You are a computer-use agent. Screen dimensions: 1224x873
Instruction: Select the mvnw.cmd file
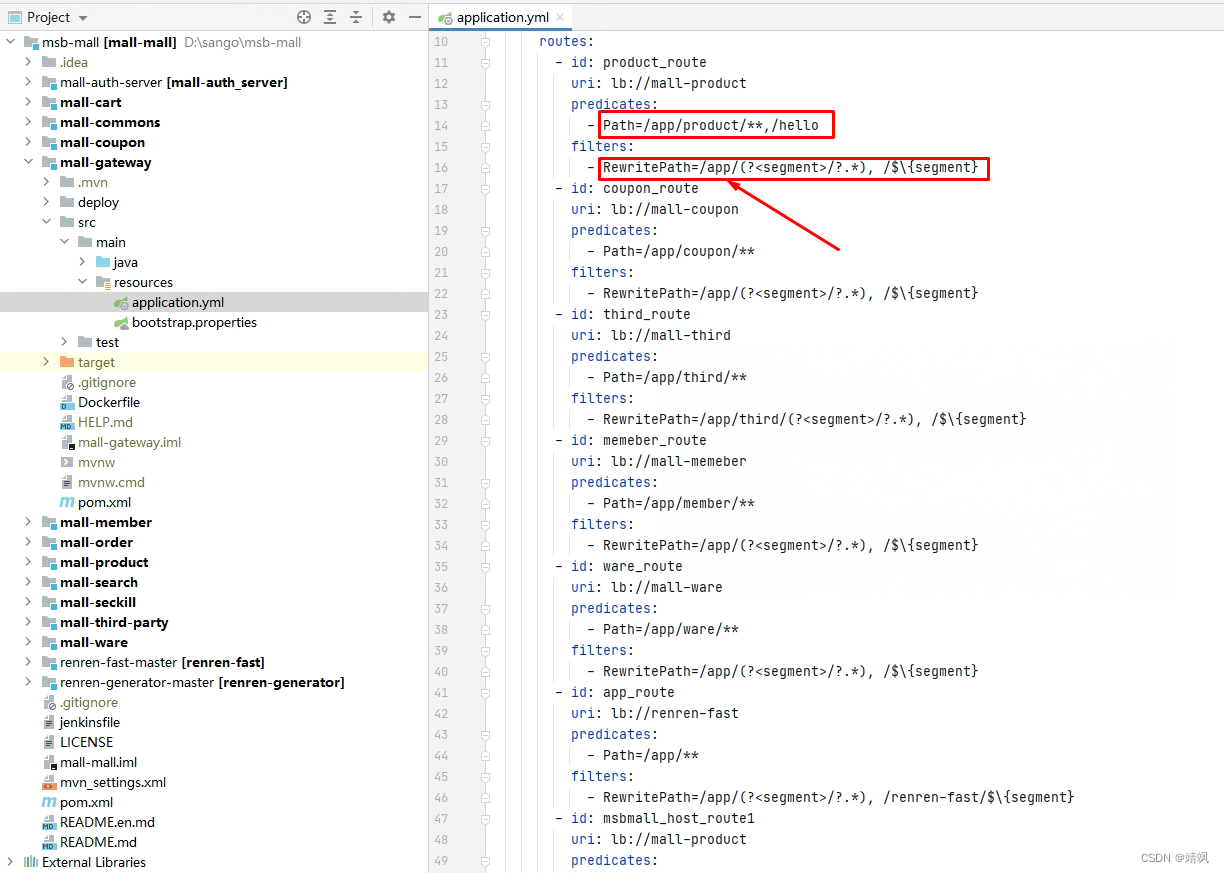click(111, 482)
